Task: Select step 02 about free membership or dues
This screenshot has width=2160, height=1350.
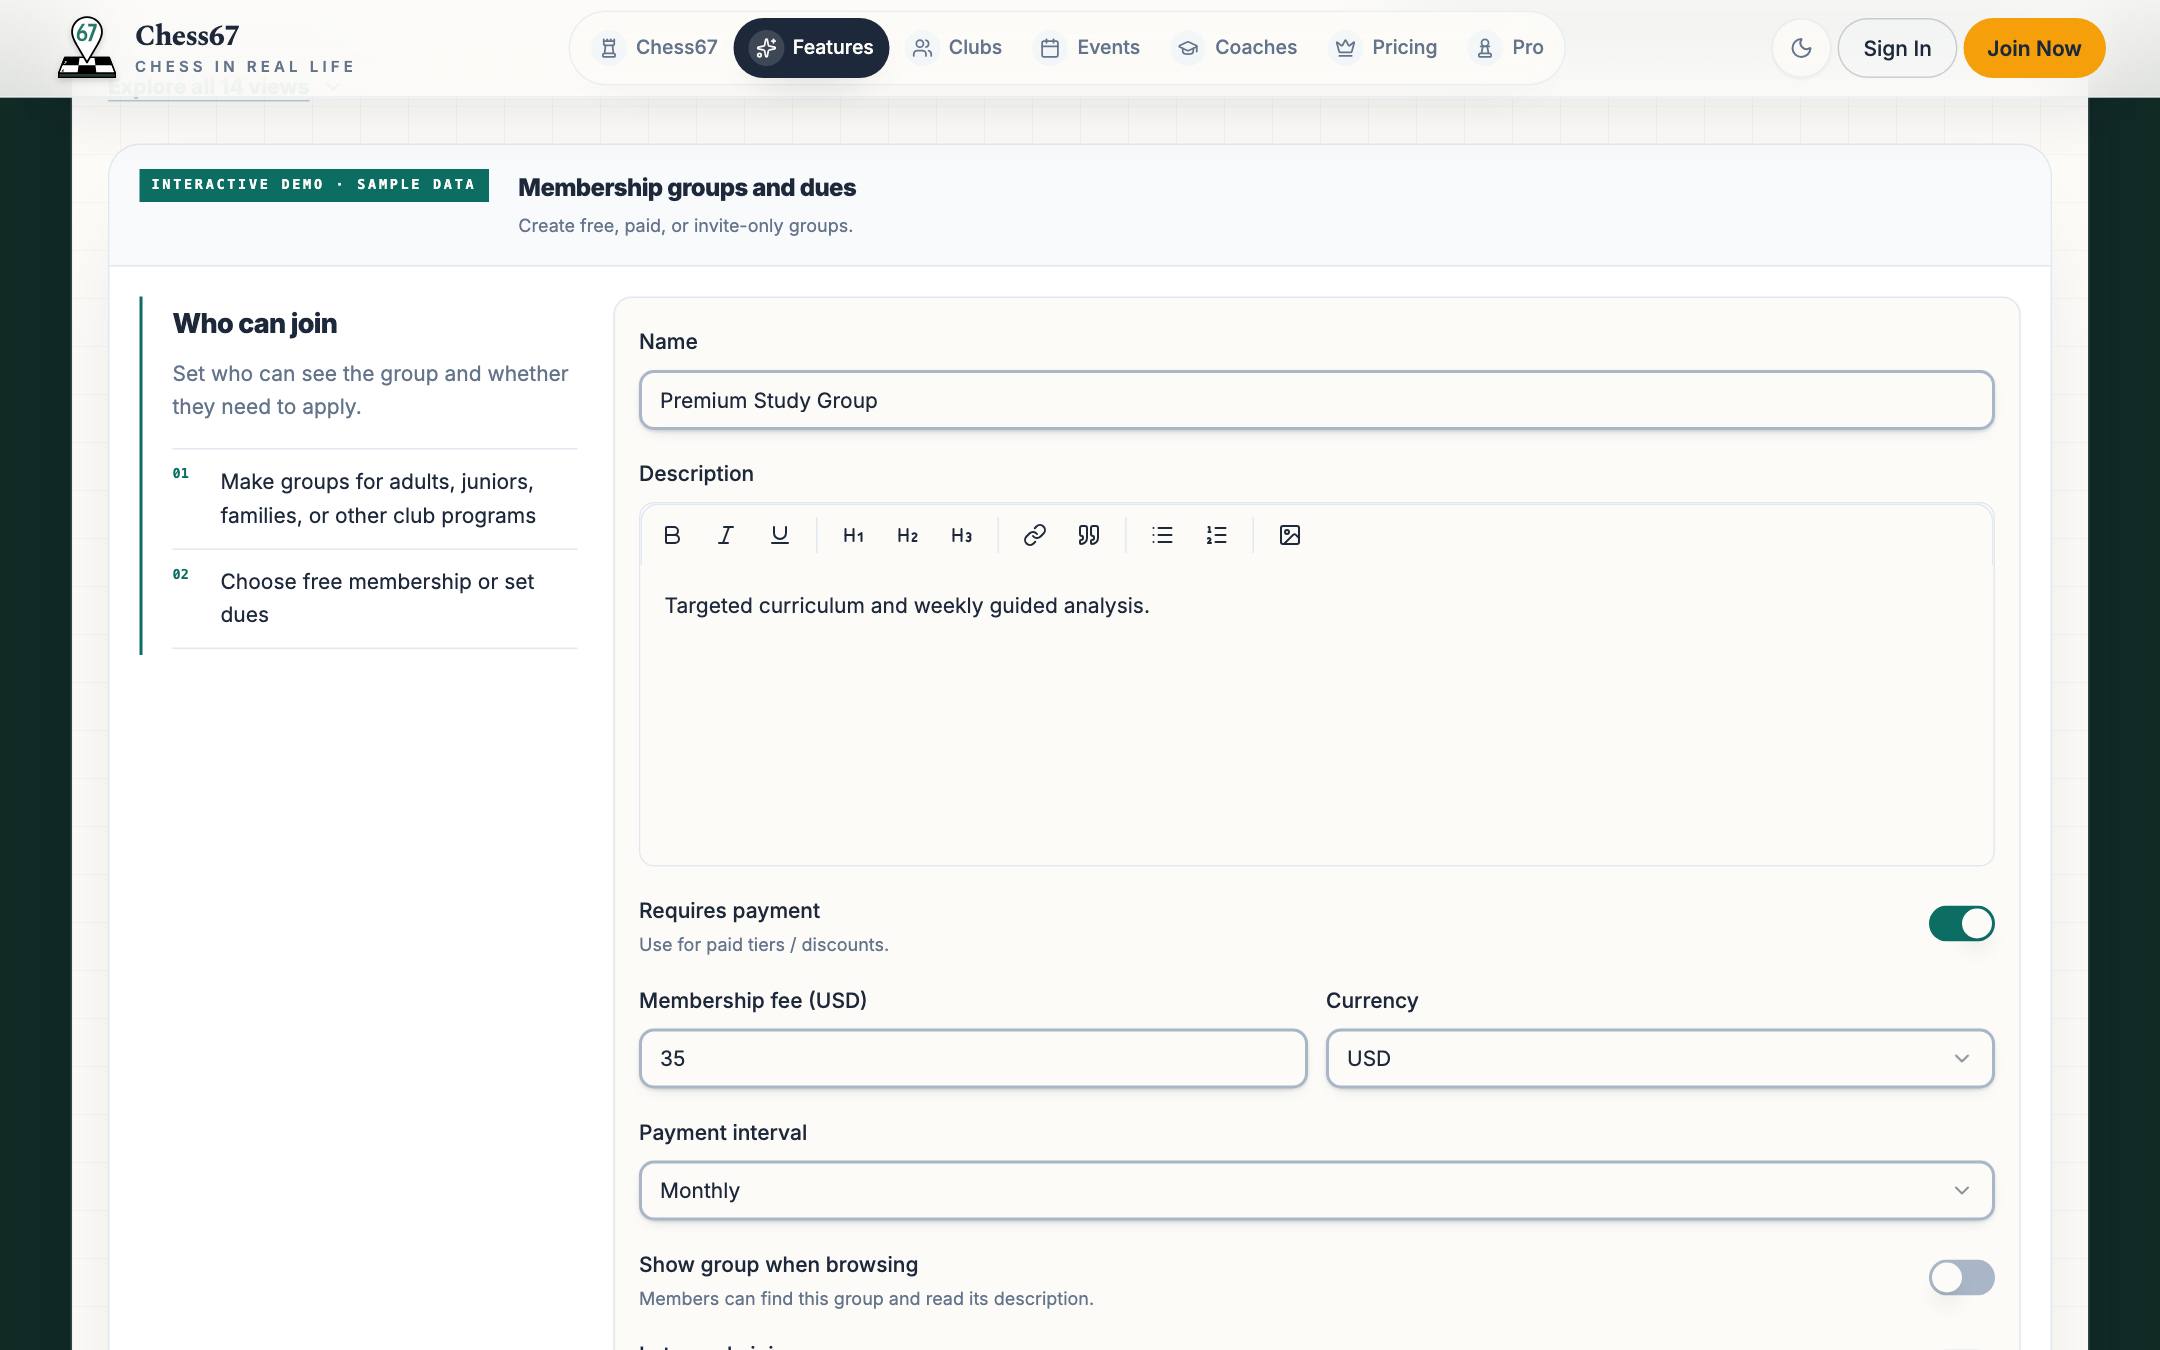Action: pos(375,598)
